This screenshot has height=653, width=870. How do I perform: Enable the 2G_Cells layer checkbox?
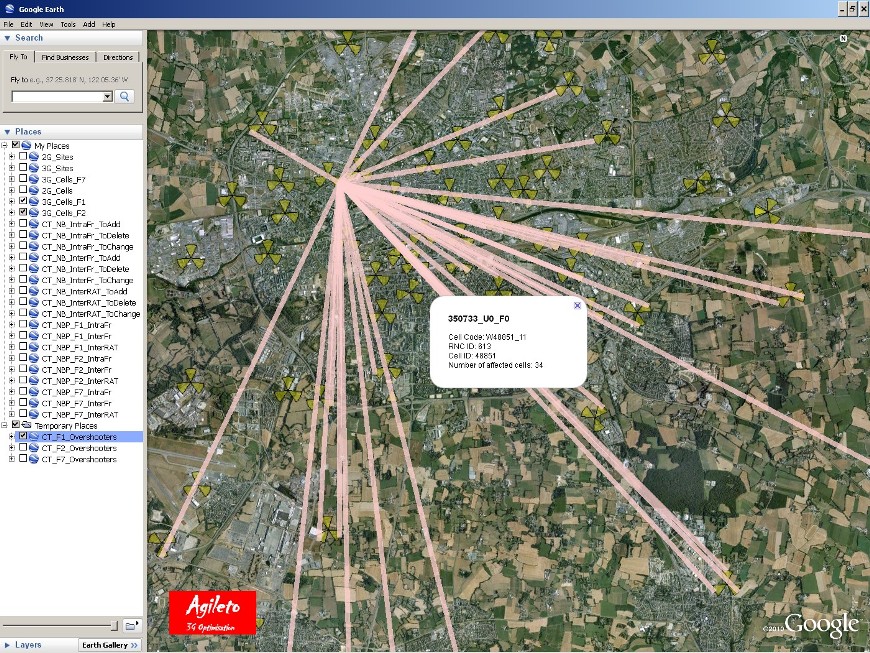pyautogui.click(x=23, y=190)
